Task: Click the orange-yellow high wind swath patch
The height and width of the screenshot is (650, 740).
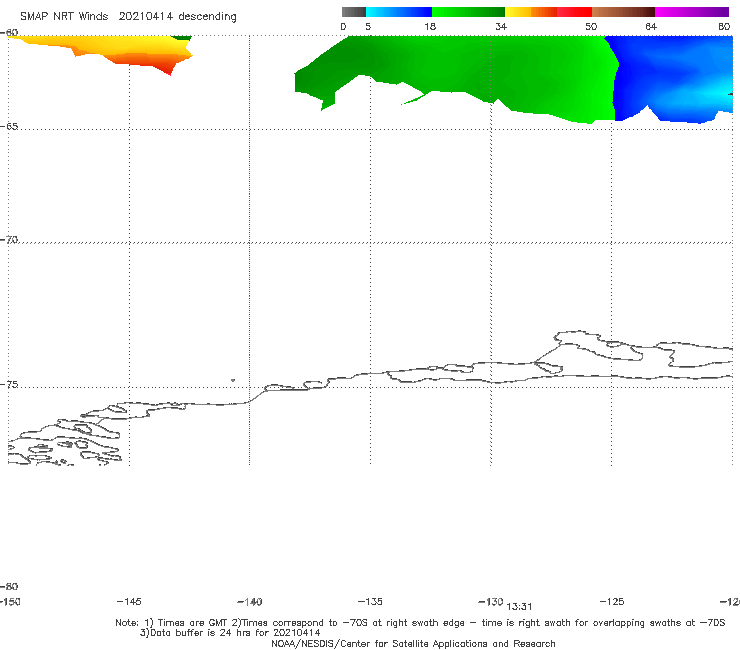Action: 137,51
